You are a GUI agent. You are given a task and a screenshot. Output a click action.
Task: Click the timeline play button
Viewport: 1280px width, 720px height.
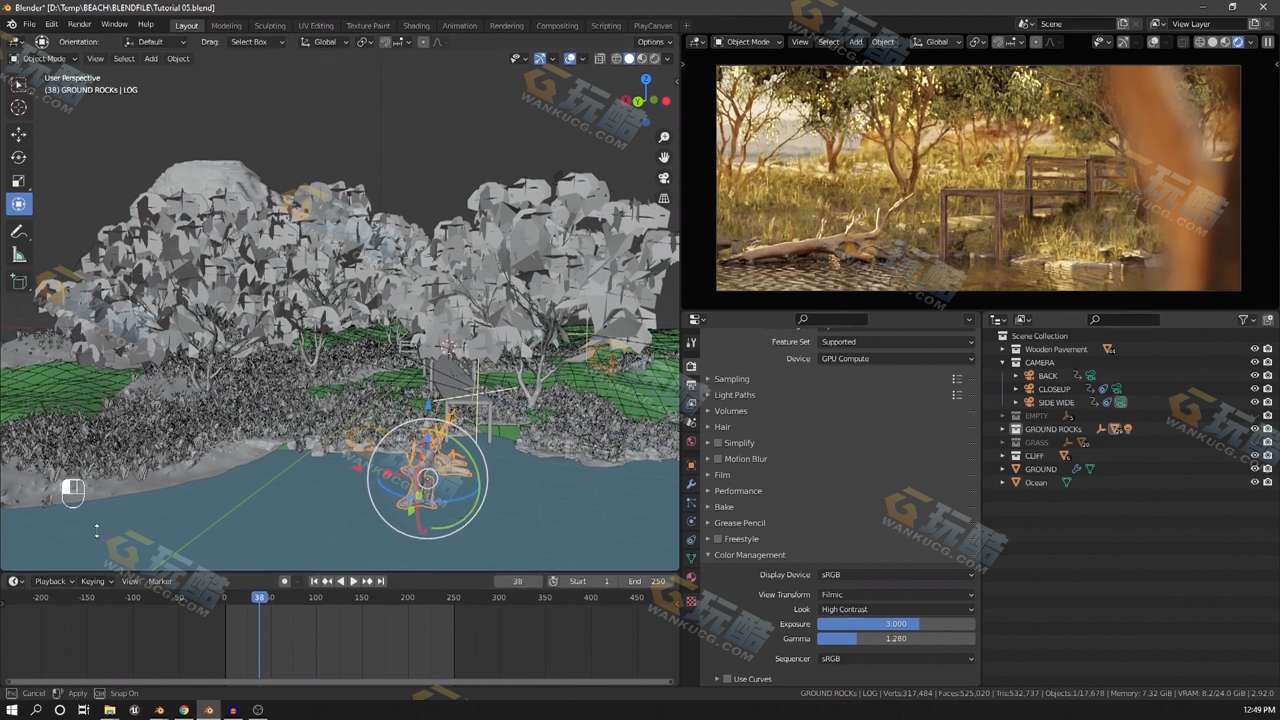353,581
